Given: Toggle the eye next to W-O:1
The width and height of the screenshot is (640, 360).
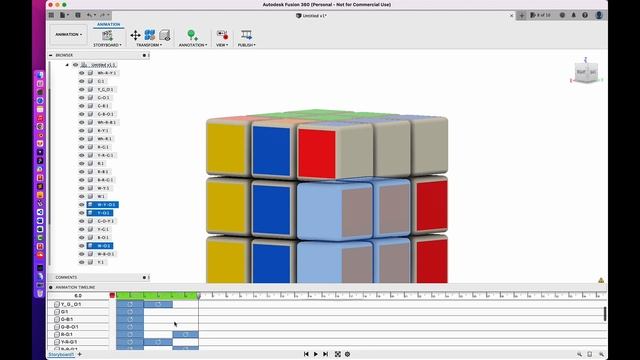Looking at the screenshot, I should coord(82,246).
